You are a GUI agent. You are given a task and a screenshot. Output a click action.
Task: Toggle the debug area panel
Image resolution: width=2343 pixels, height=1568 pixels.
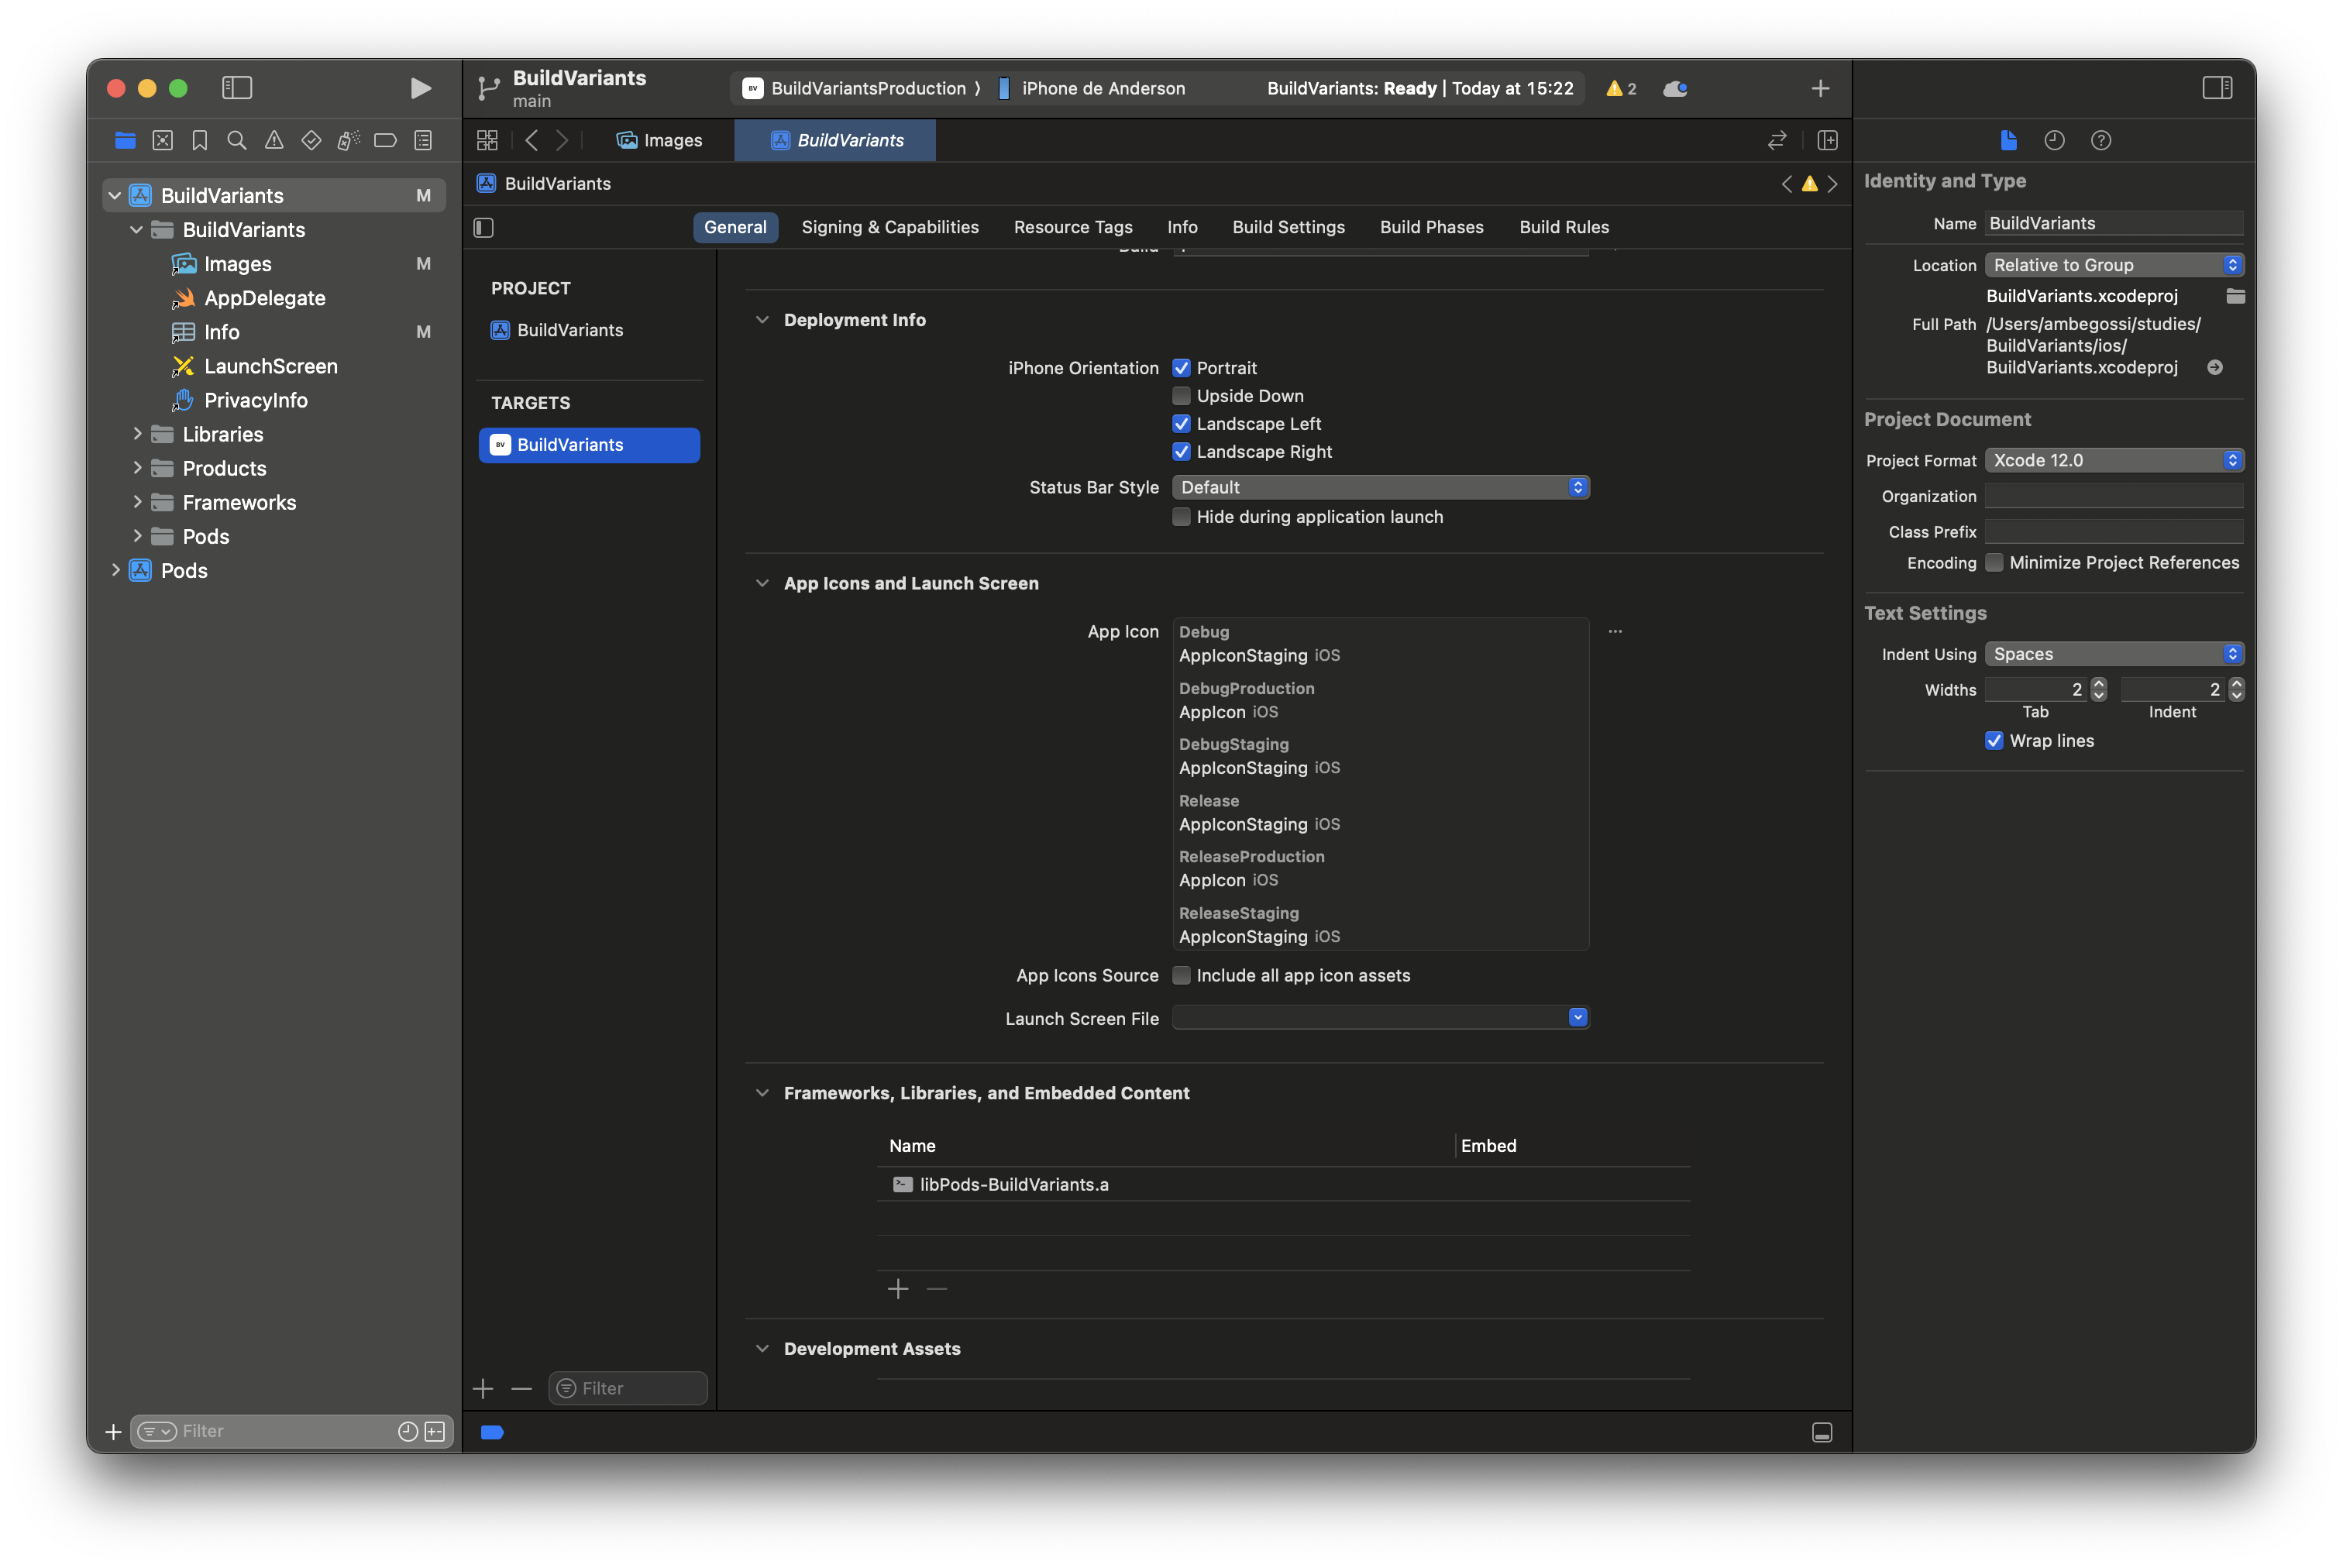click(x=1822, y=1432)
